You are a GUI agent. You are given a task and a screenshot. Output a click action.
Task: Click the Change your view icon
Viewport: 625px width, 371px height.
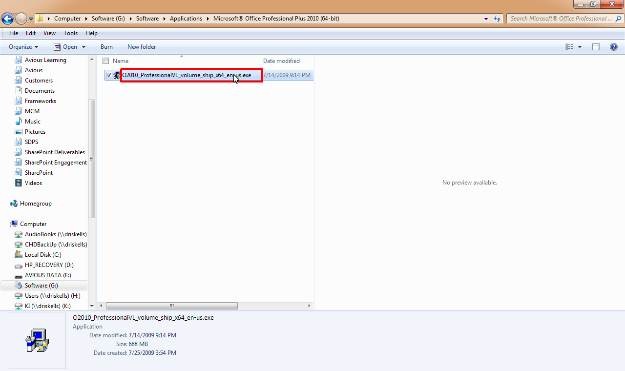(569, 47)
